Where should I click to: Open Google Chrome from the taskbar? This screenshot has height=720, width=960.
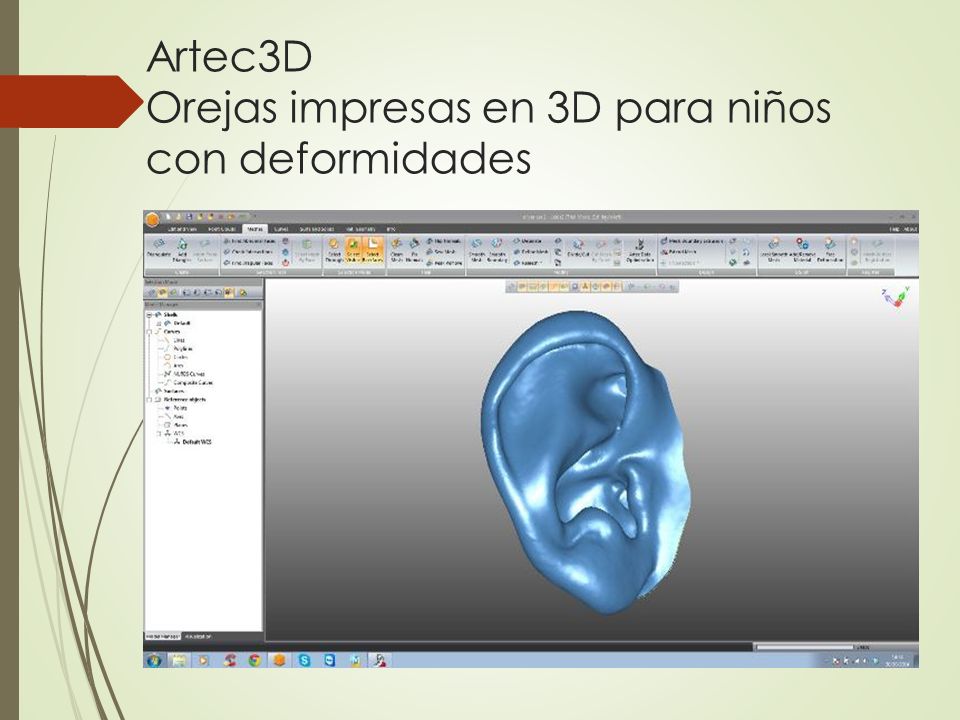coord(254,660)
